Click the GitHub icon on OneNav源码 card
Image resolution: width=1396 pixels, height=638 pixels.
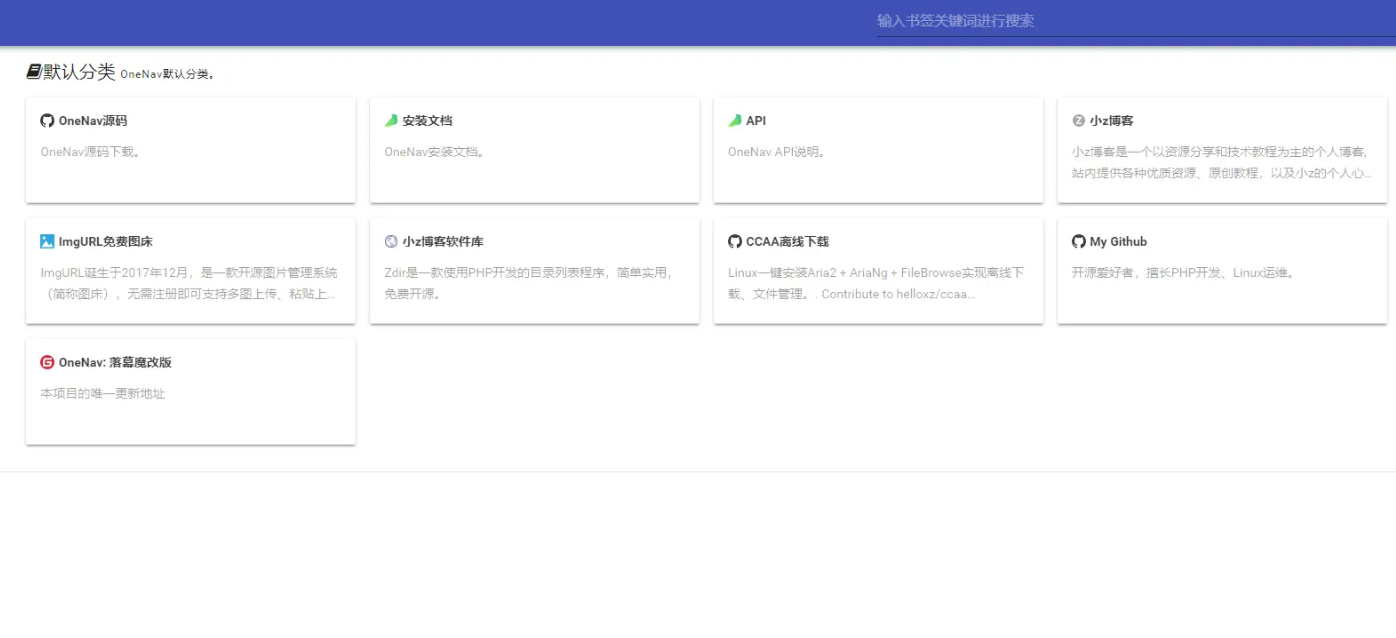[x=47, y=120]
